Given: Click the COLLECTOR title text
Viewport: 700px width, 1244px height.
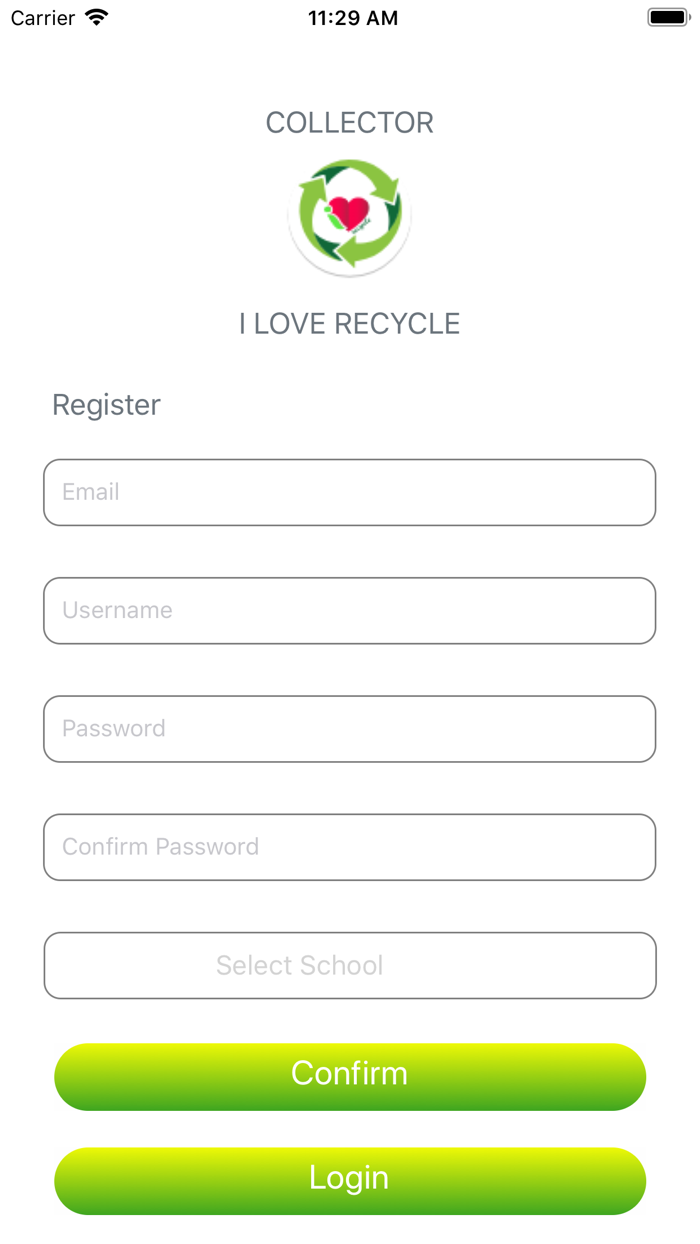Looking at the screenshot, I should click(x=349, y=122).
